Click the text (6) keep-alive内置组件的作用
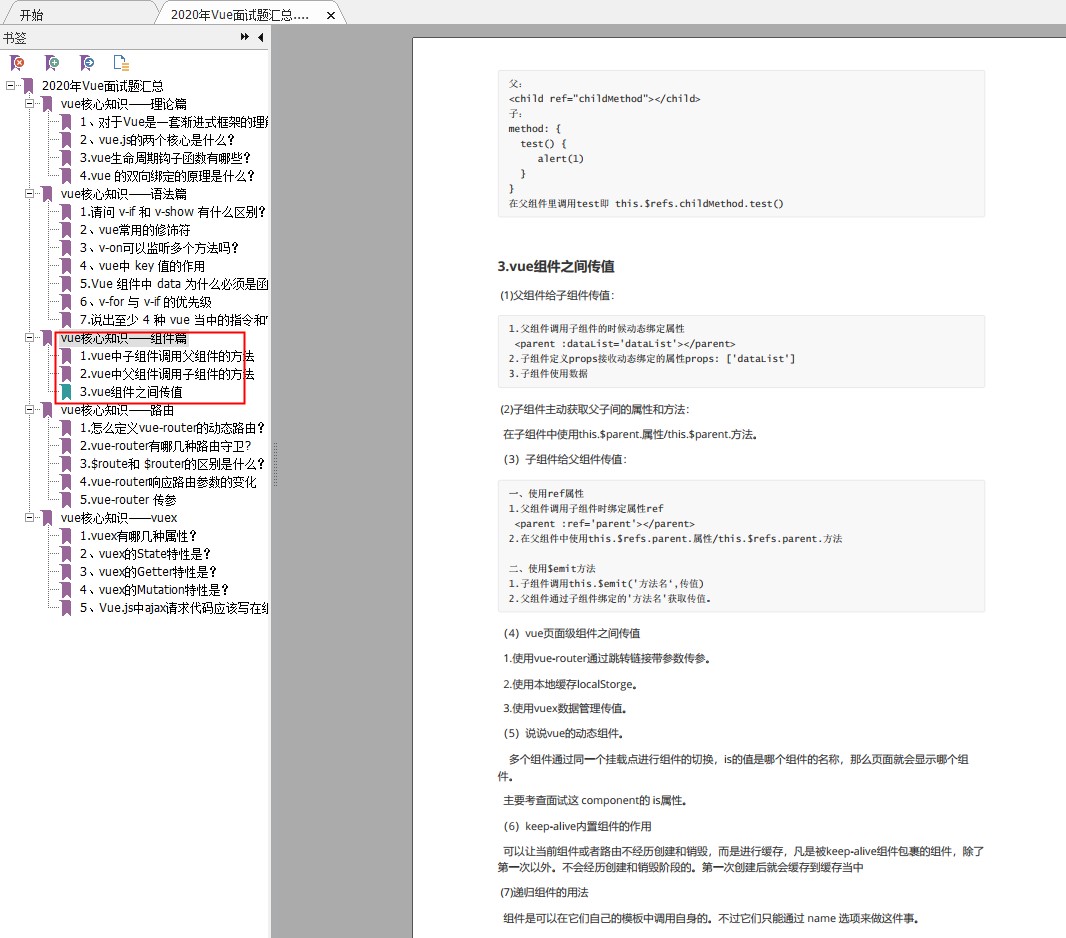 (577, 827)
